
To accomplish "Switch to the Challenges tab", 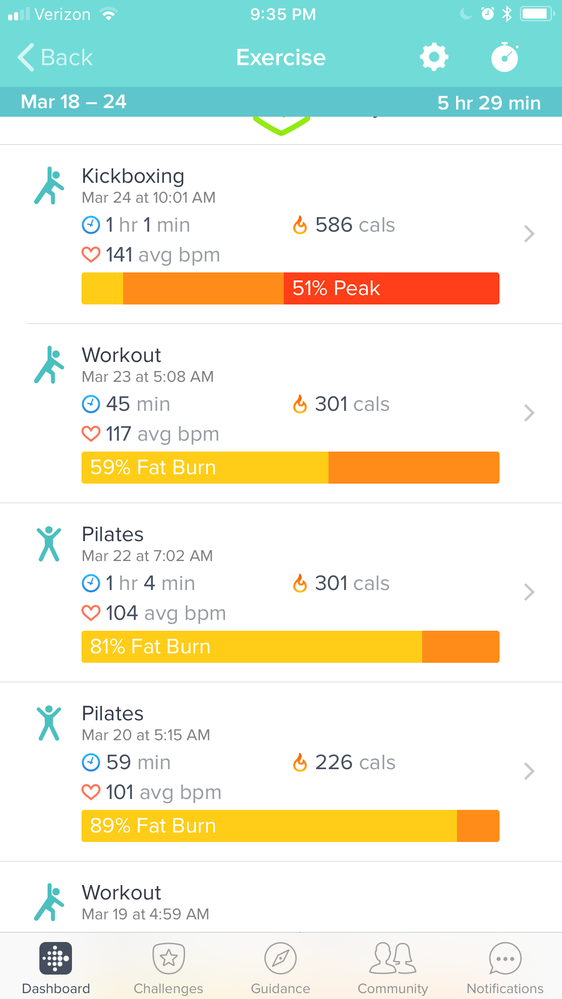I will tap(168, 968).
